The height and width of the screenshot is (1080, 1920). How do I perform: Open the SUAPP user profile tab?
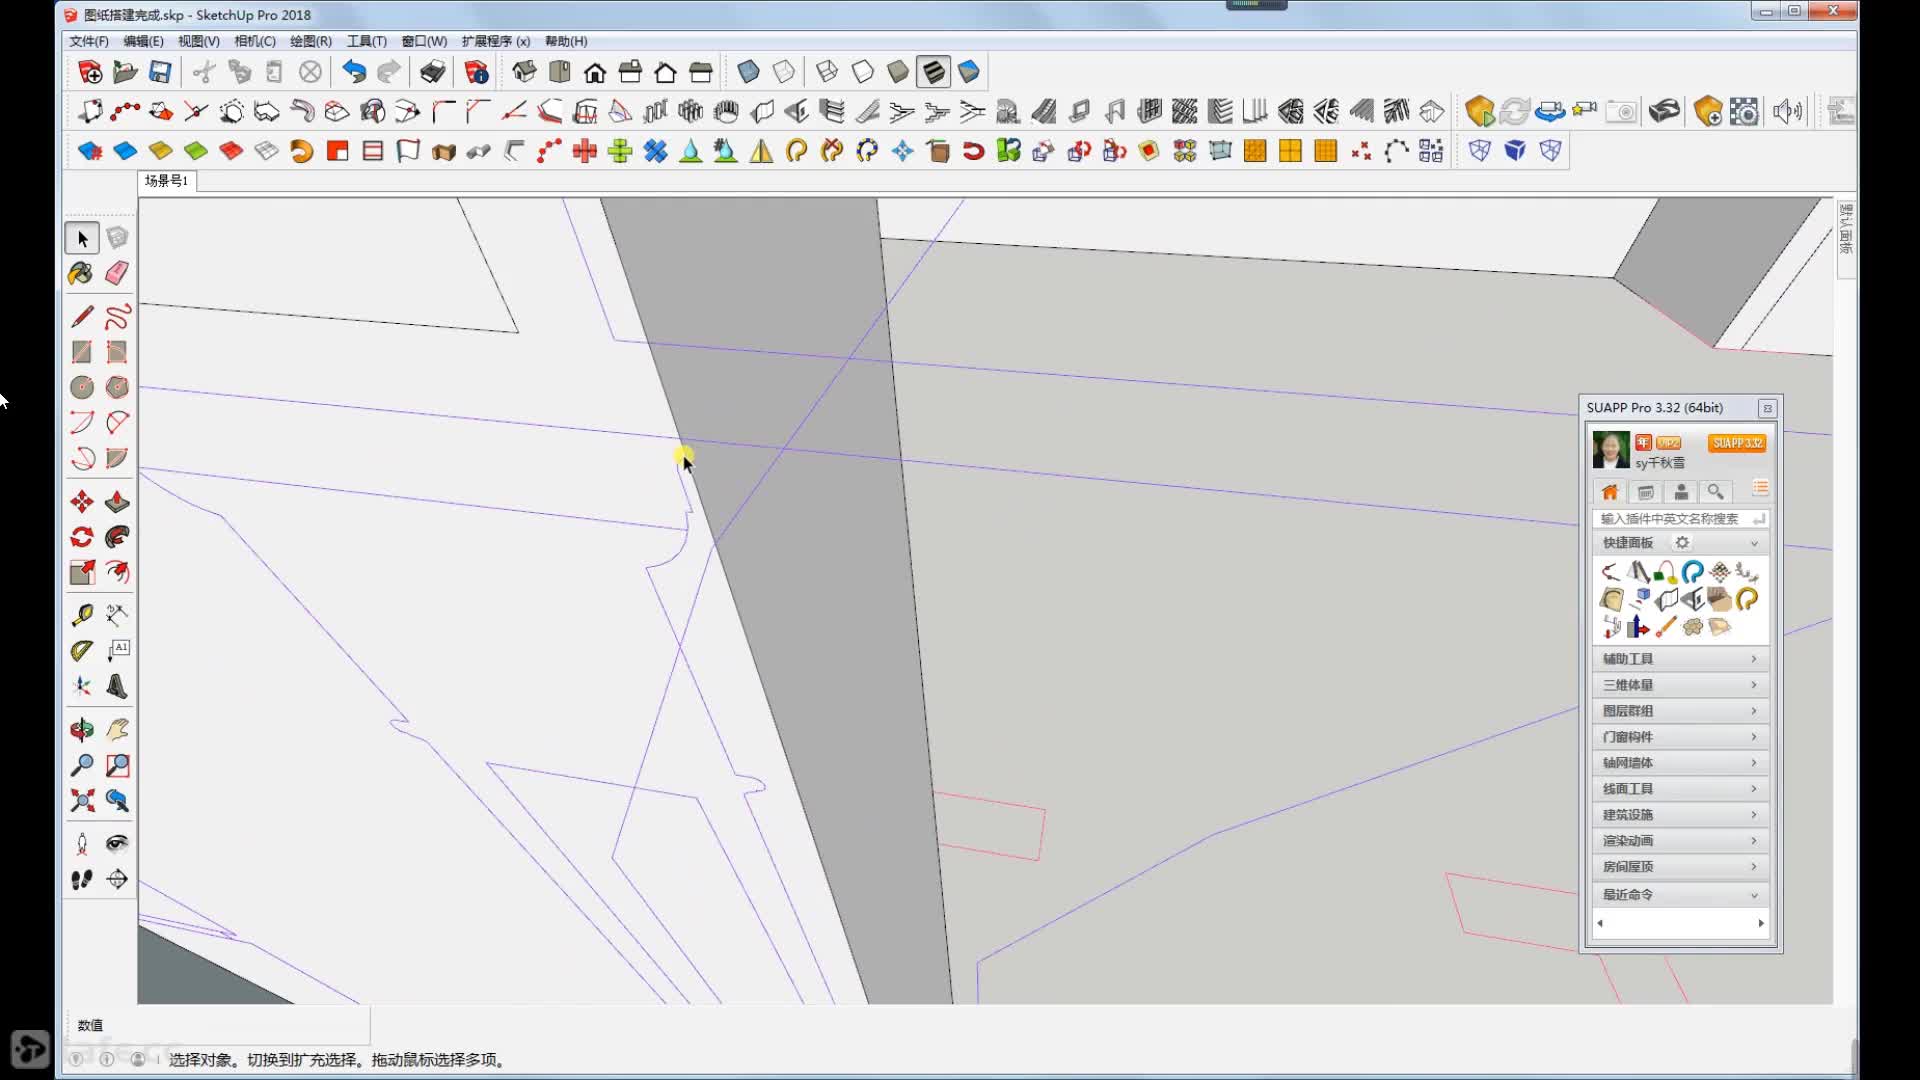click(1681, 492)
